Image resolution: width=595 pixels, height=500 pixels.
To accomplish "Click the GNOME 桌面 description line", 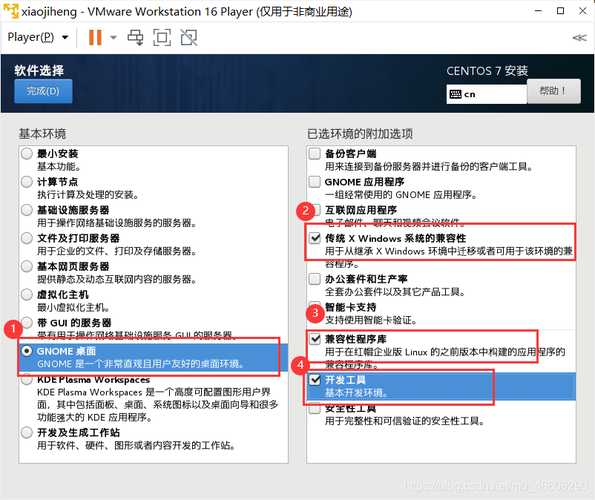I will 141,364.
